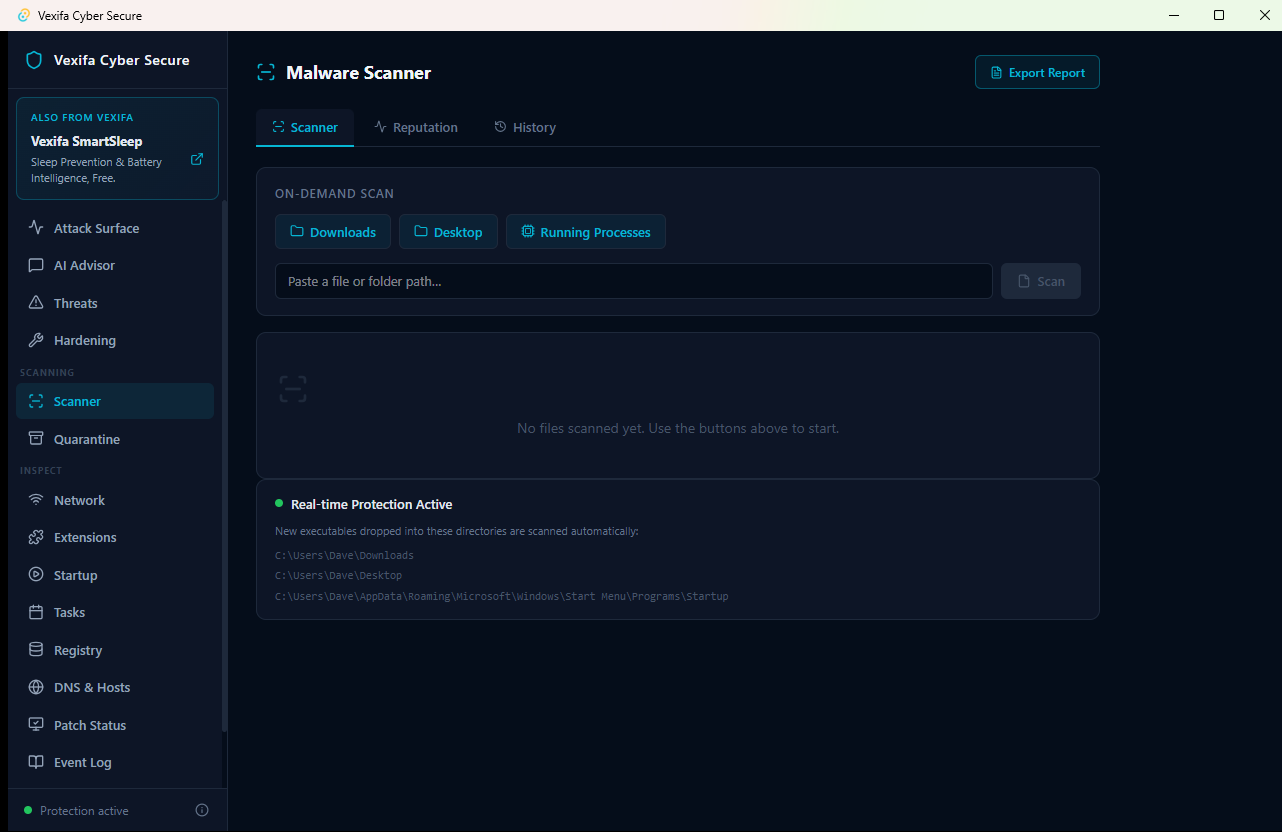
Task: Click the Vexifa app icon in the title bar
Action: click(24, 15)
